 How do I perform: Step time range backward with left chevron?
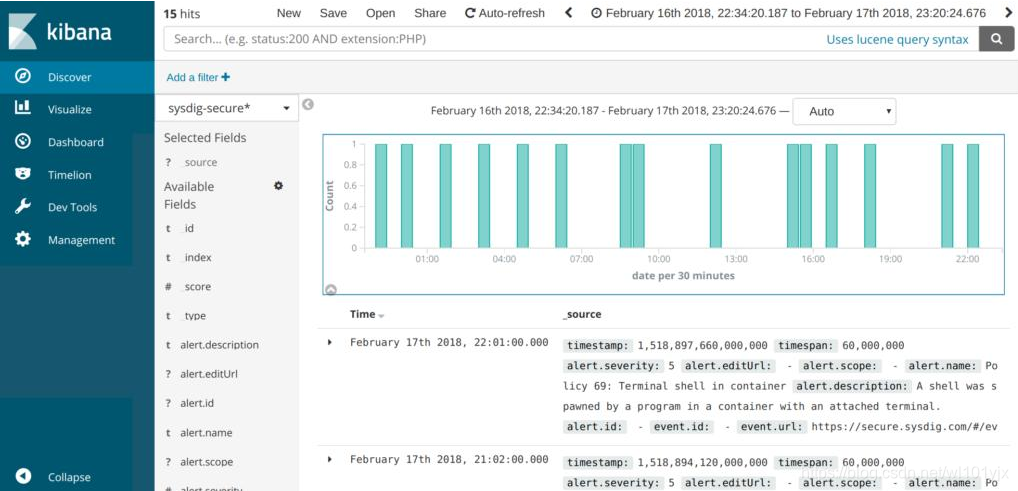[x=569, y=13]
